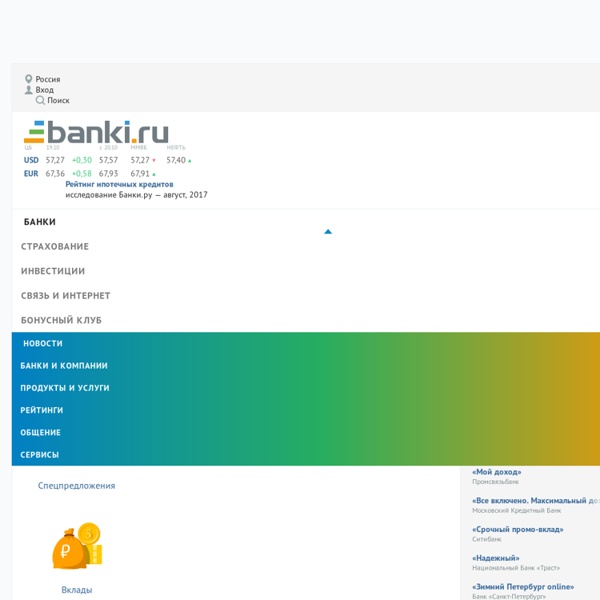Select the СТРАХОВАНИЕ section
600x600 pixels.
pyautogui.click(x=55, y=246)
